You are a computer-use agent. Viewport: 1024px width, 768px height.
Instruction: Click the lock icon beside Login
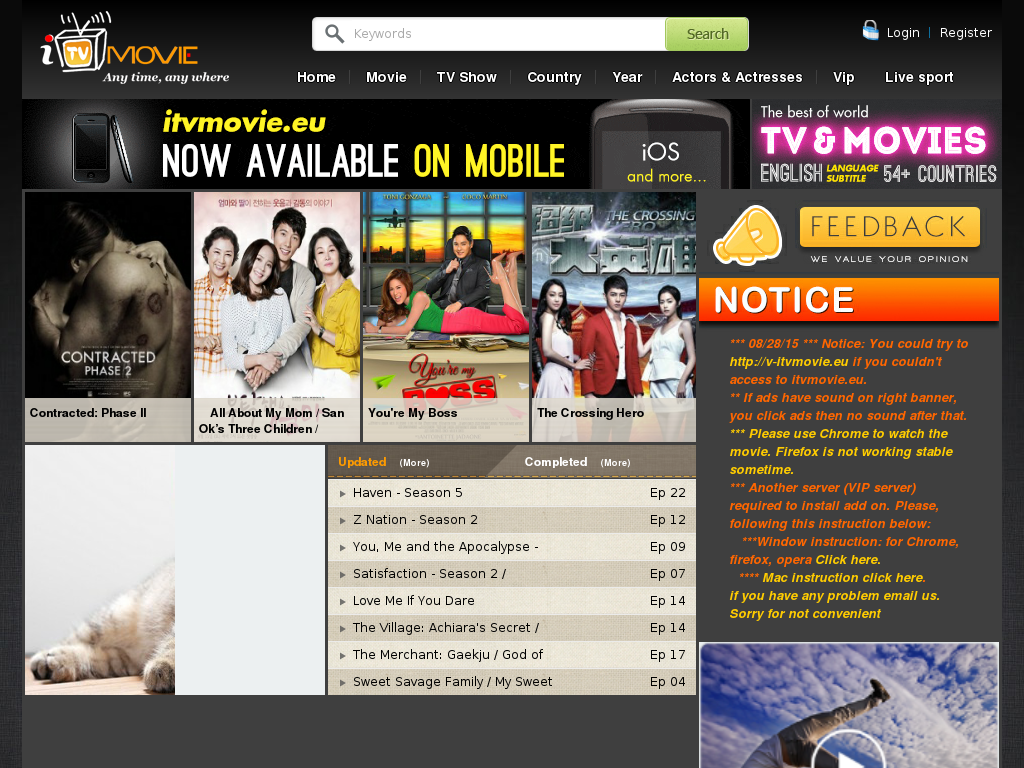[870, 30]
